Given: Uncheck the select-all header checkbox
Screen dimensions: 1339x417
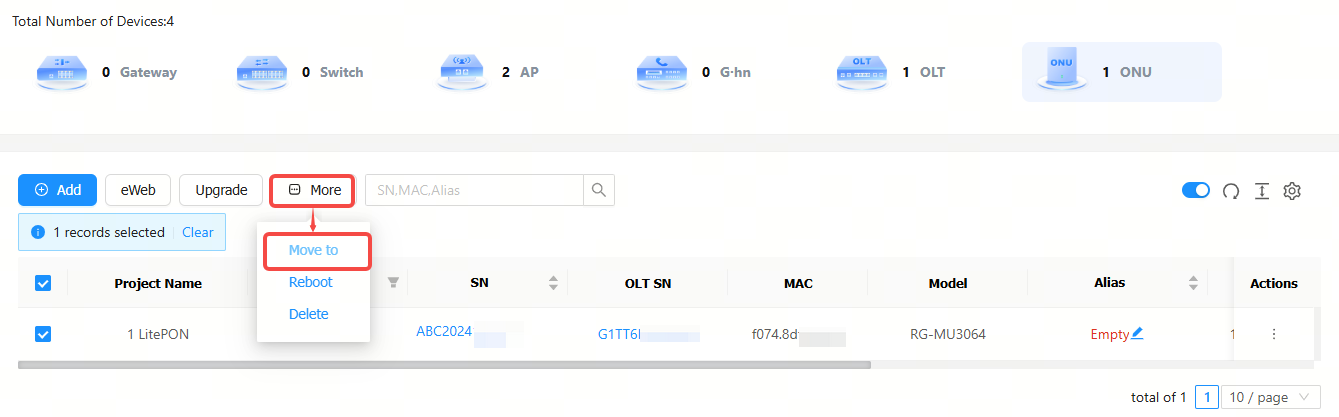Looking at the screenshot, I should point(43,283).
